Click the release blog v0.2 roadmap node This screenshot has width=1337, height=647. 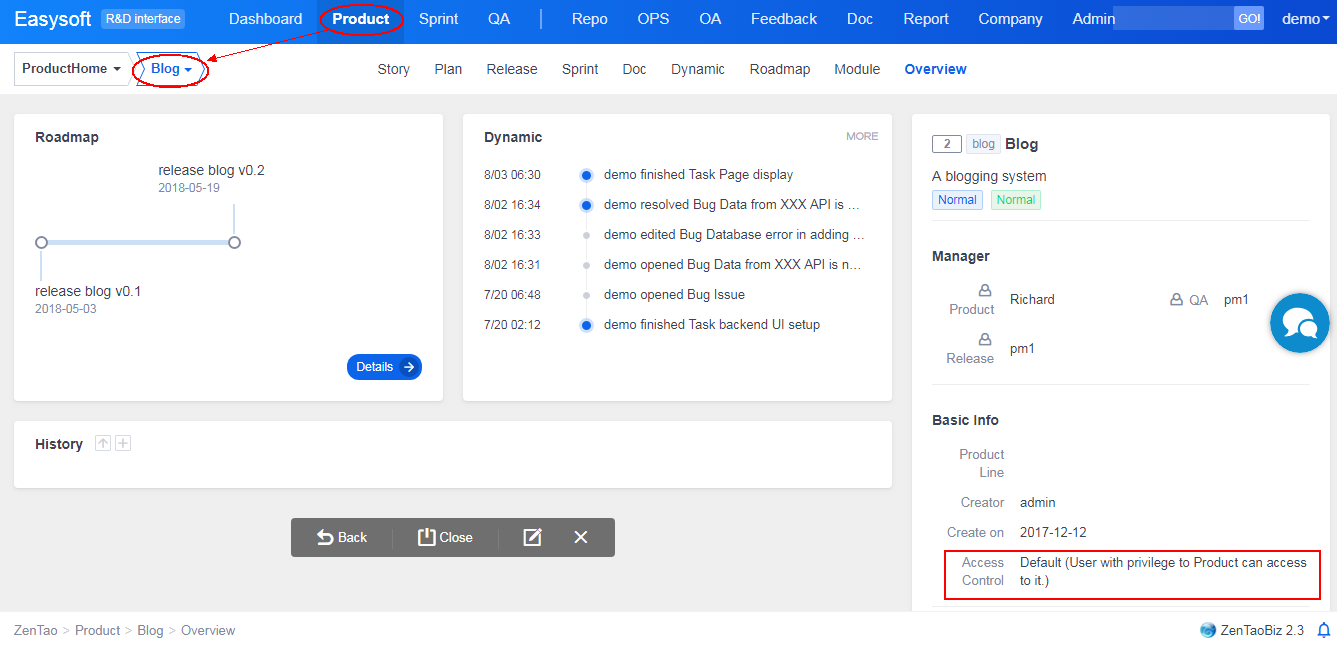point(234,242)
